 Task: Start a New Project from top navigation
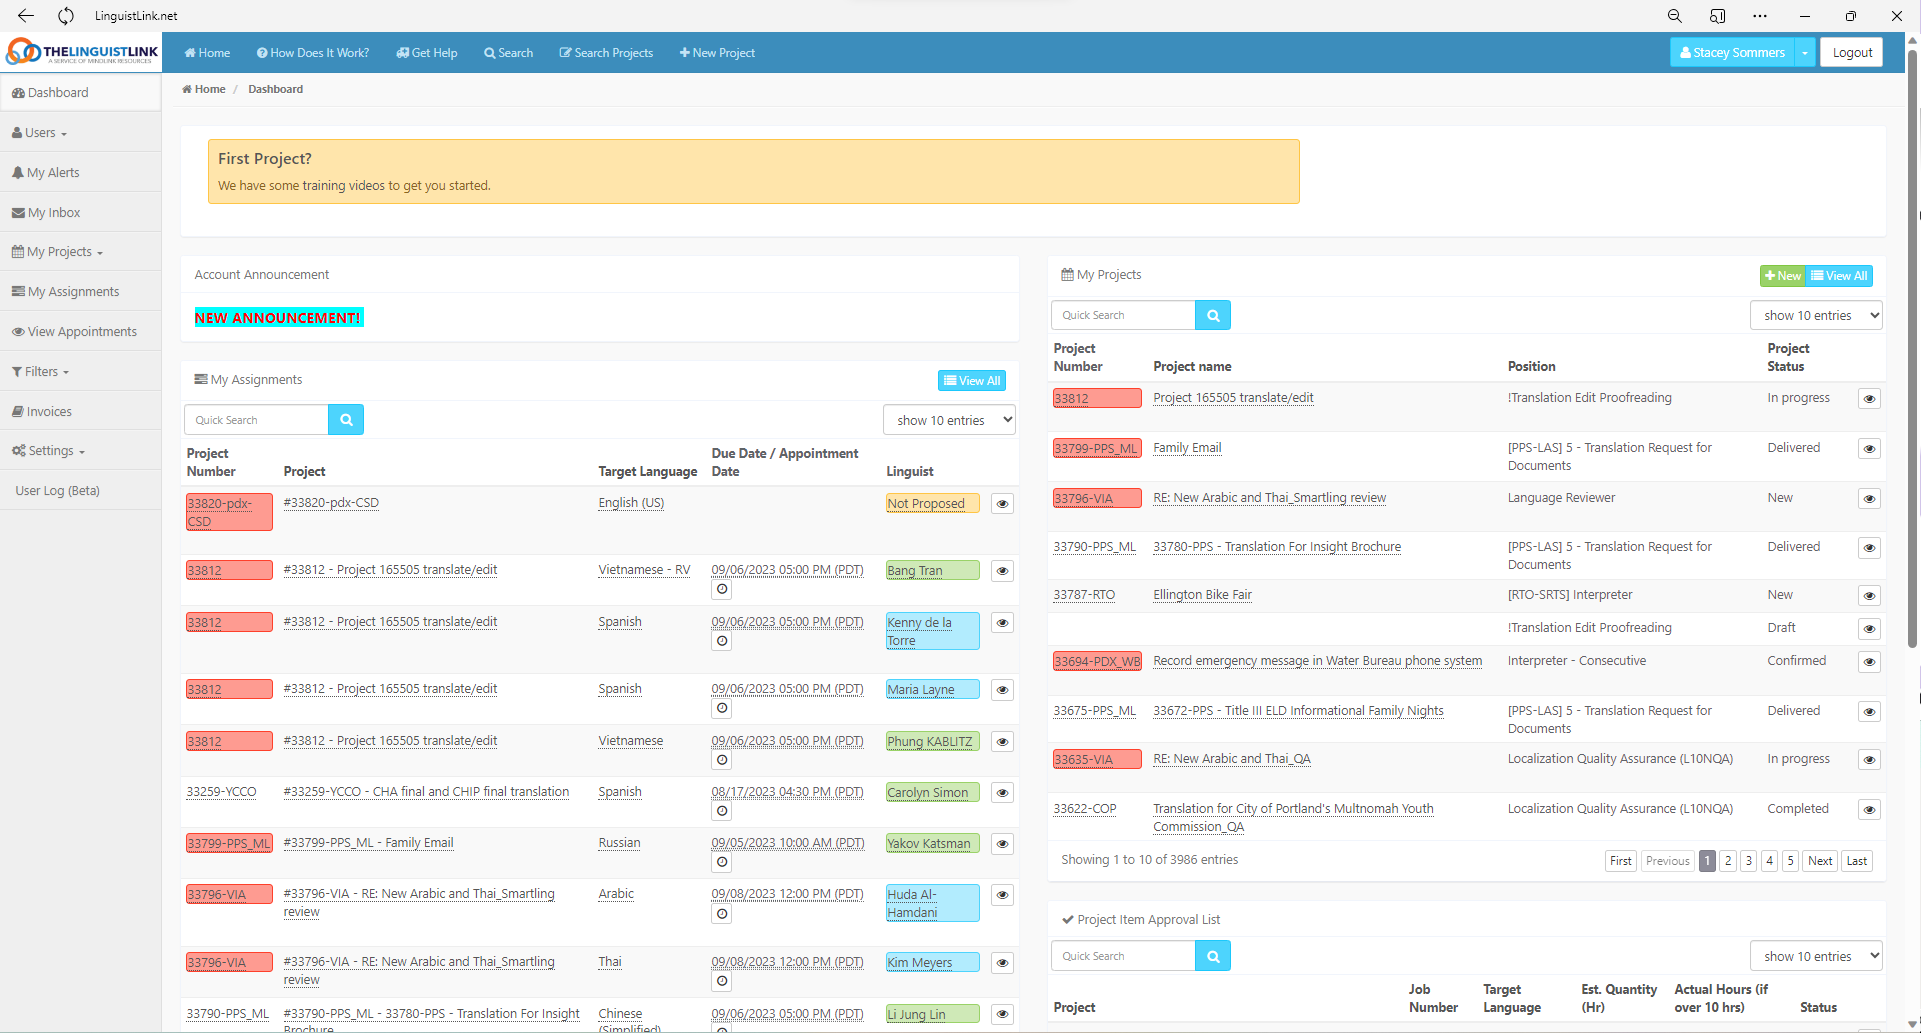tap(717, 53)
